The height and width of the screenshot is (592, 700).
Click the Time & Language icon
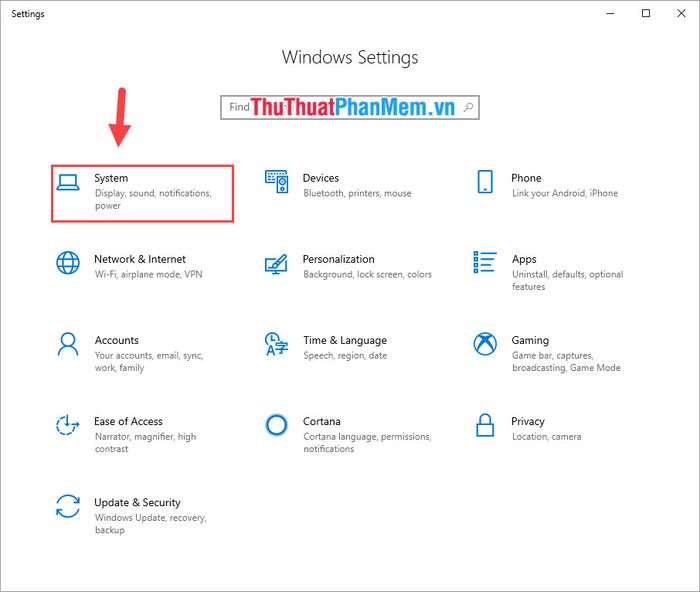coord(276,344)
